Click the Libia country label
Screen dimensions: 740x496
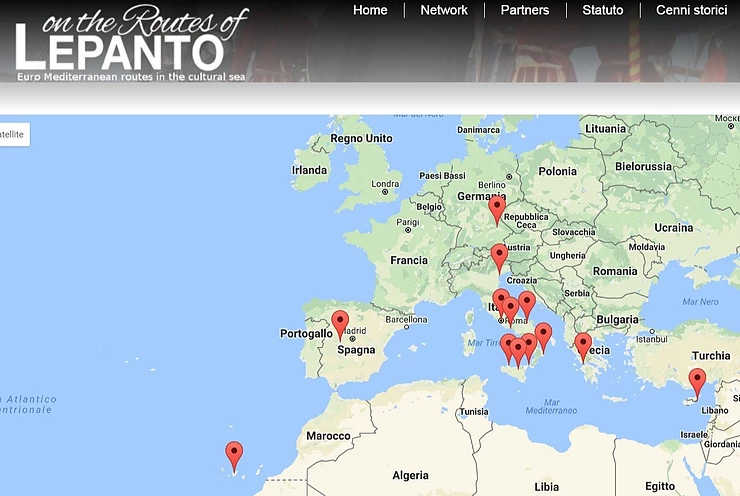pos(547,487)
